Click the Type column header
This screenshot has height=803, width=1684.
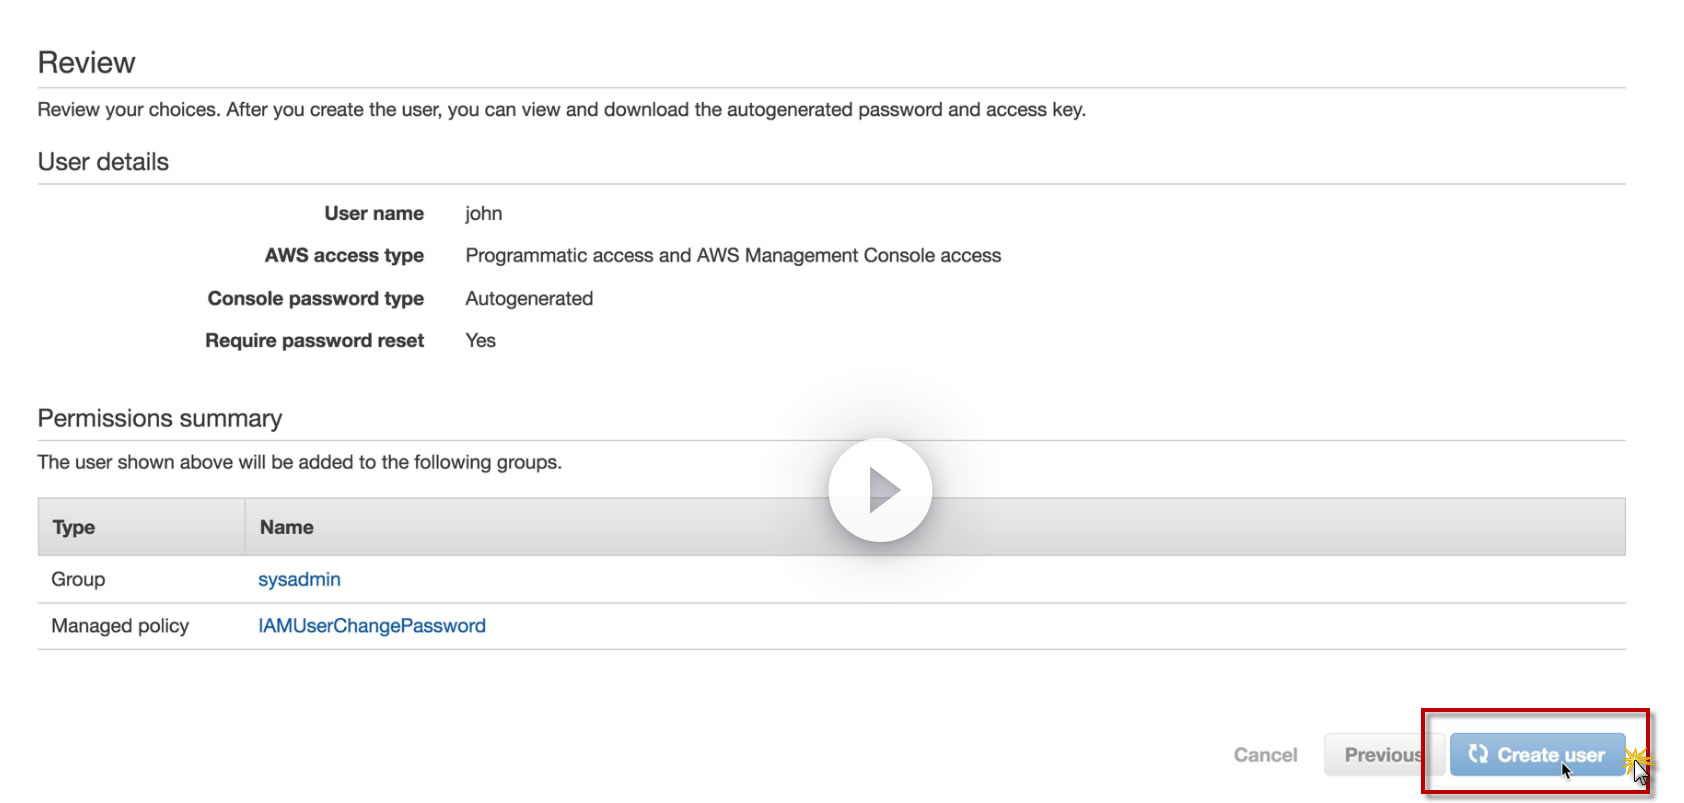click(74, 527)
